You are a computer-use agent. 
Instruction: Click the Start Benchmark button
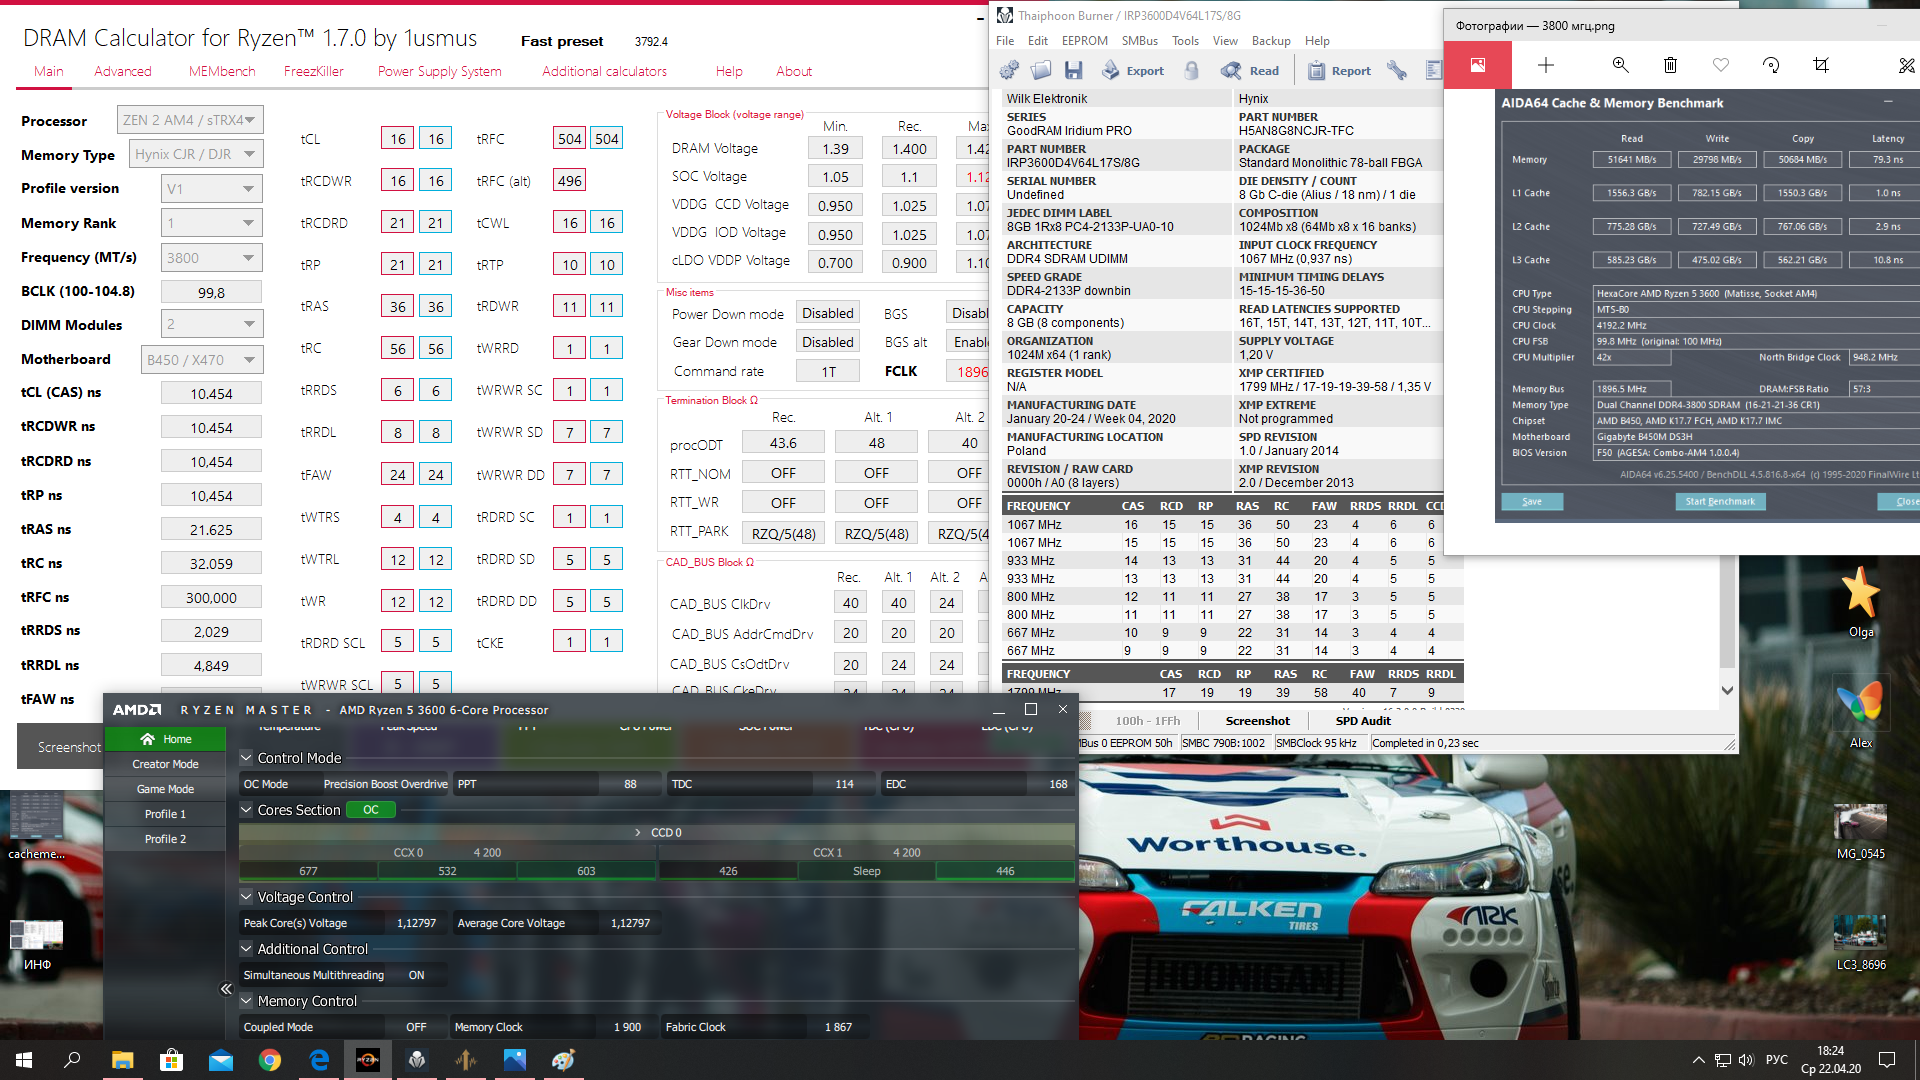[1719, 501]
